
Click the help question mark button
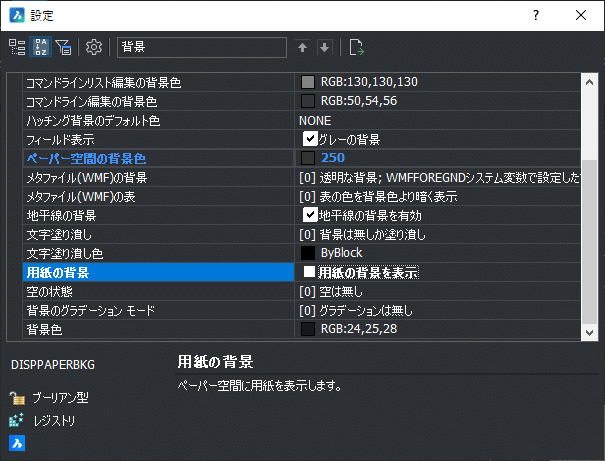coord(536,15)
